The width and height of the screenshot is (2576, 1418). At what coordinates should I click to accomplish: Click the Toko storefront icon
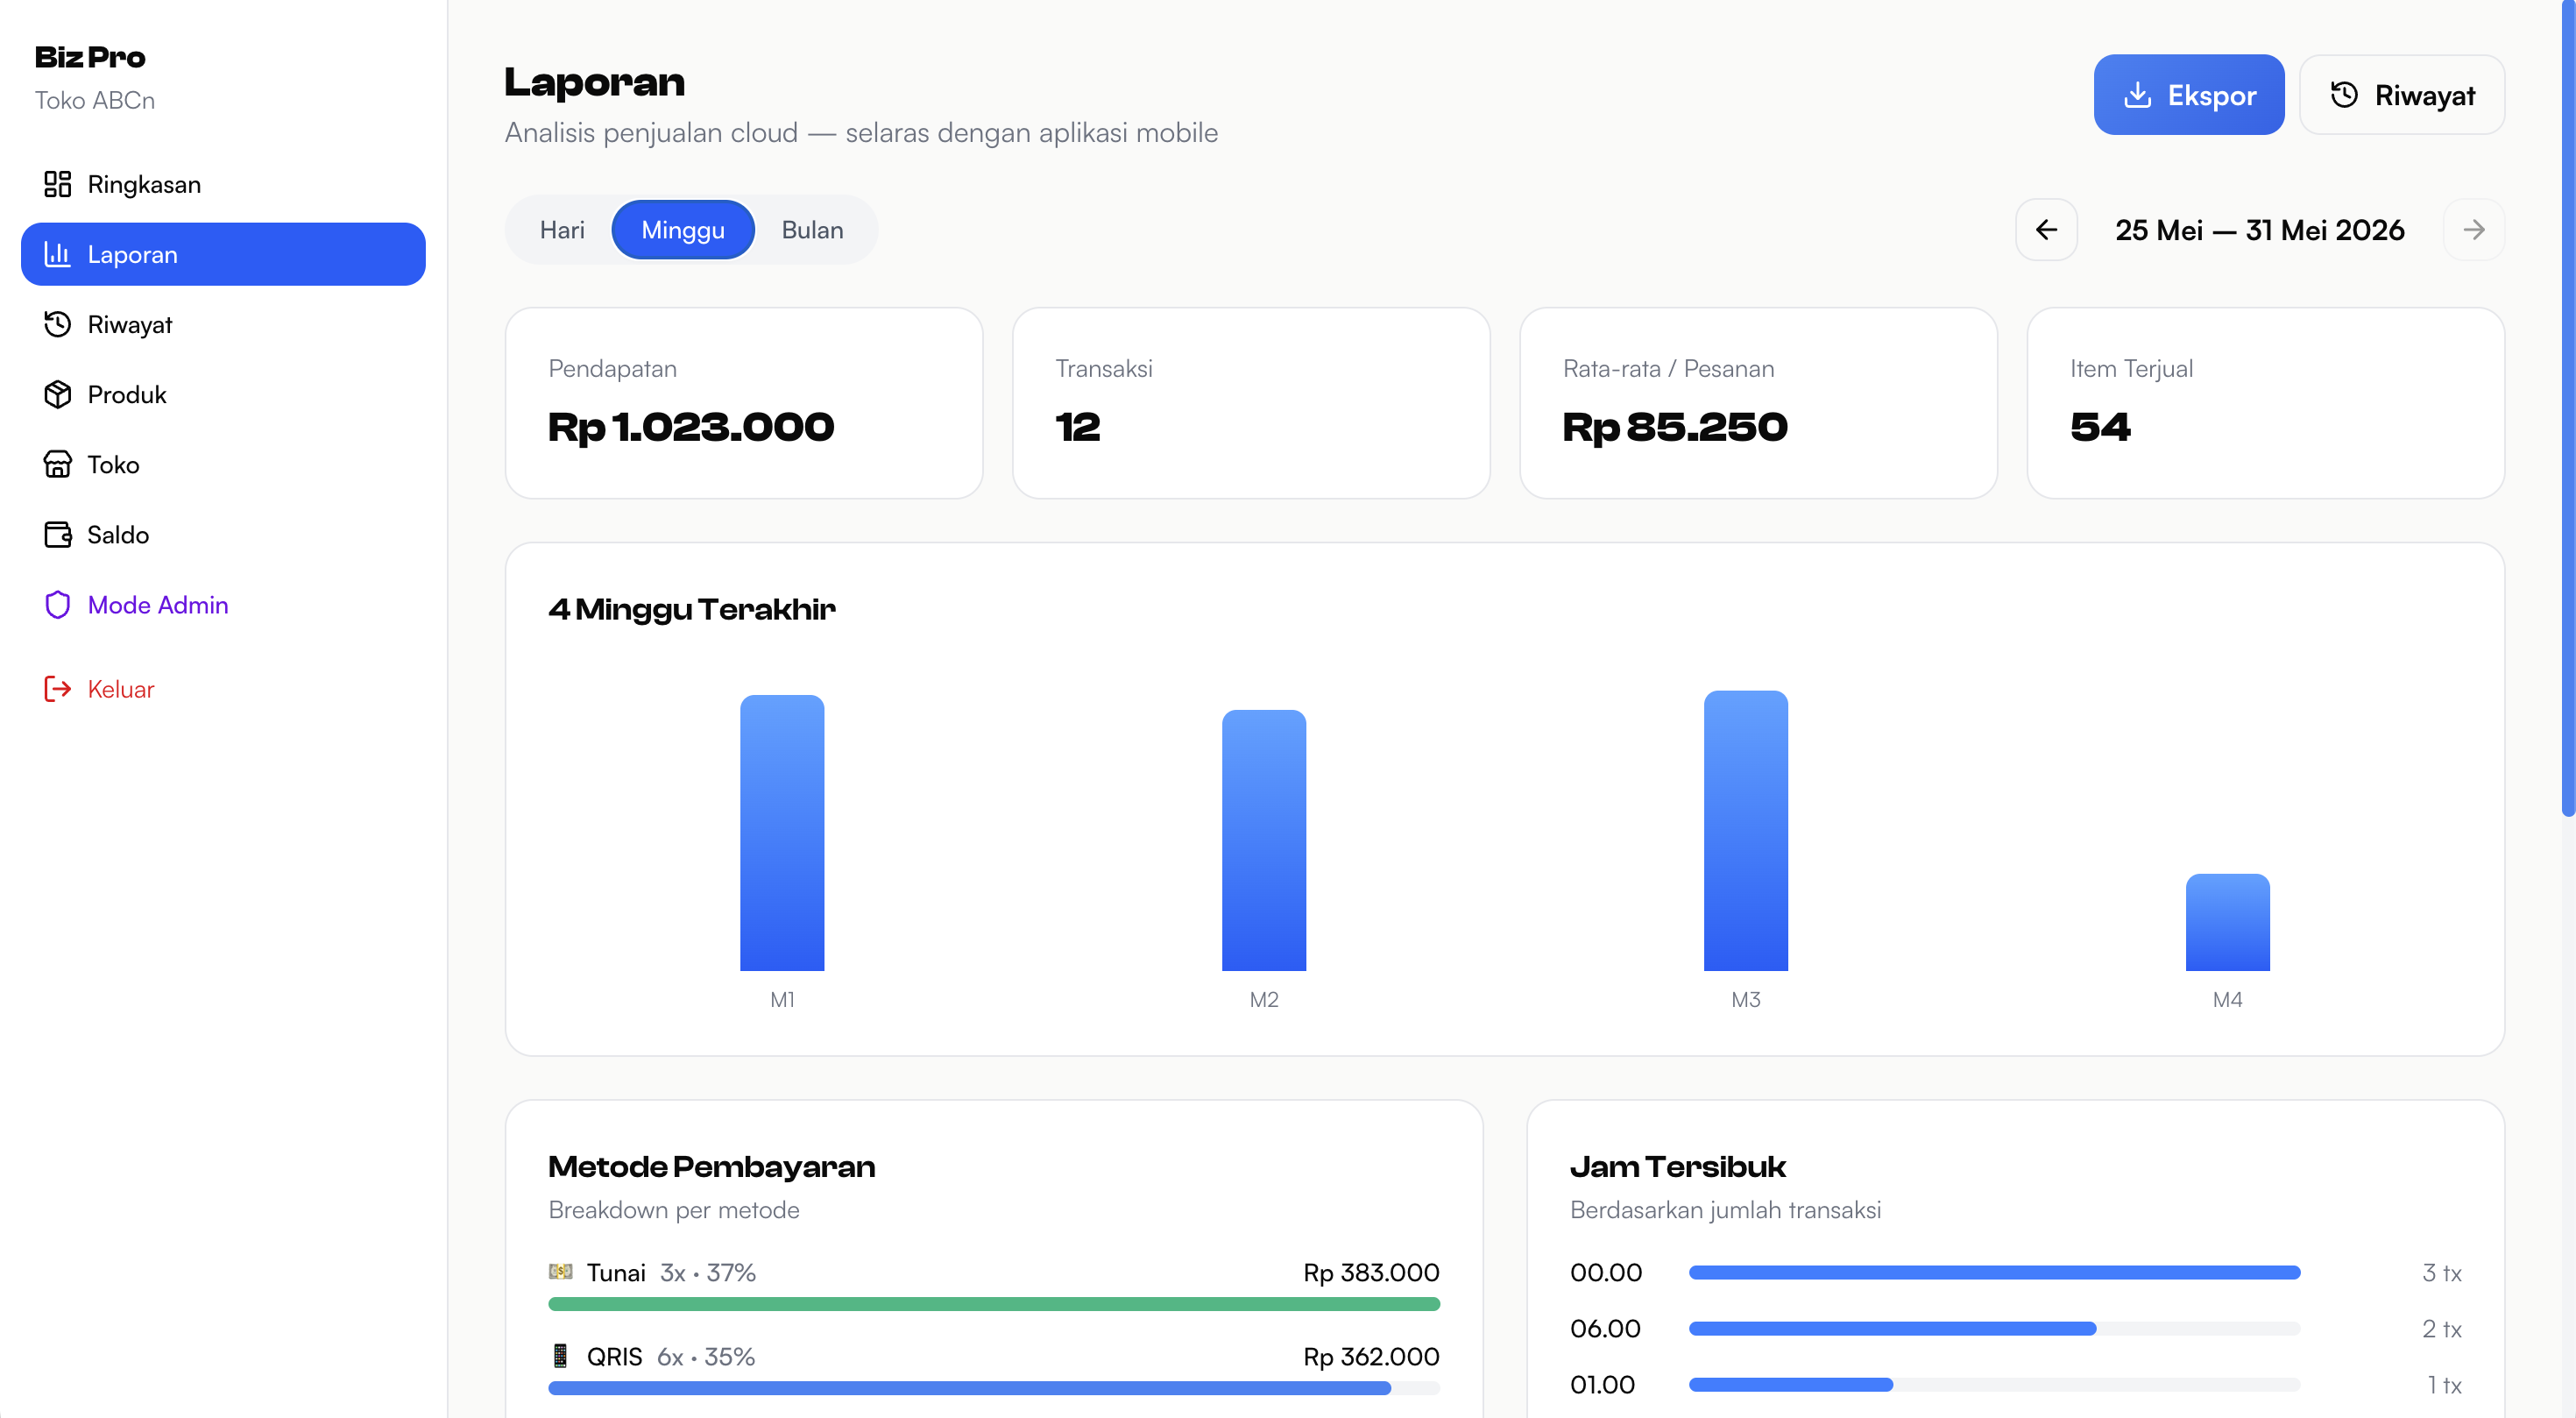click(57, 464)
